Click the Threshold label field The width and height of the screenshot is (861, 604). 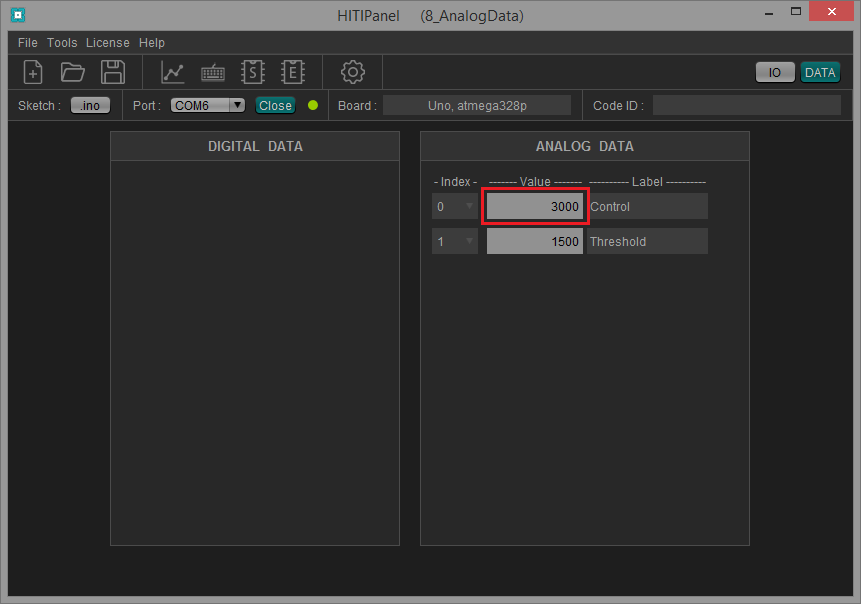[x=647, y=242]
